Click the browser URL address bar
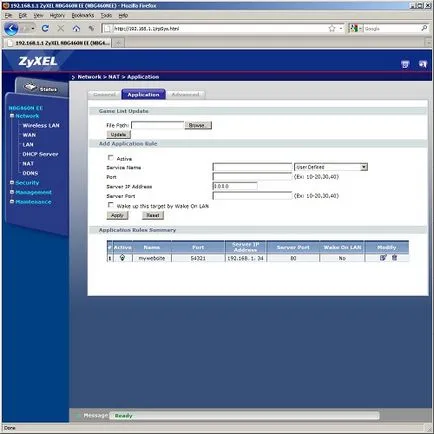 [x=219, y=29]
